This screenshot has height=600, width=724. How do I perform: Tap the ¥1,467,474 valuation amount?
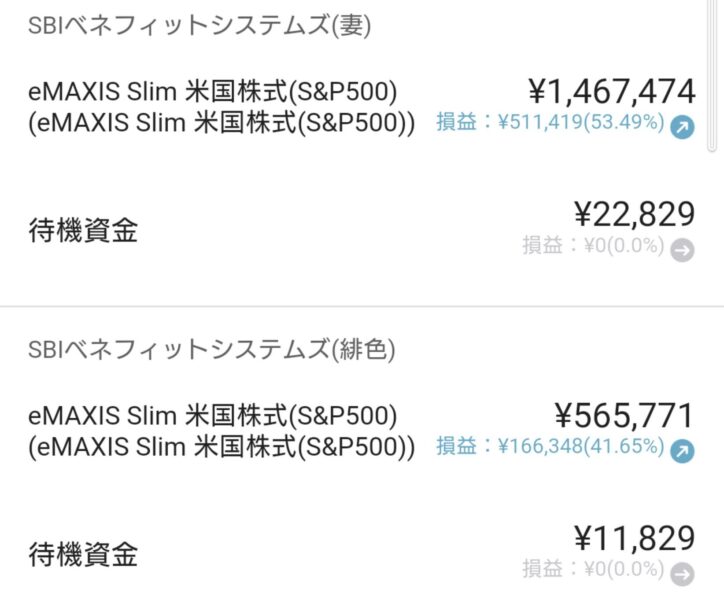coord(610,92)
